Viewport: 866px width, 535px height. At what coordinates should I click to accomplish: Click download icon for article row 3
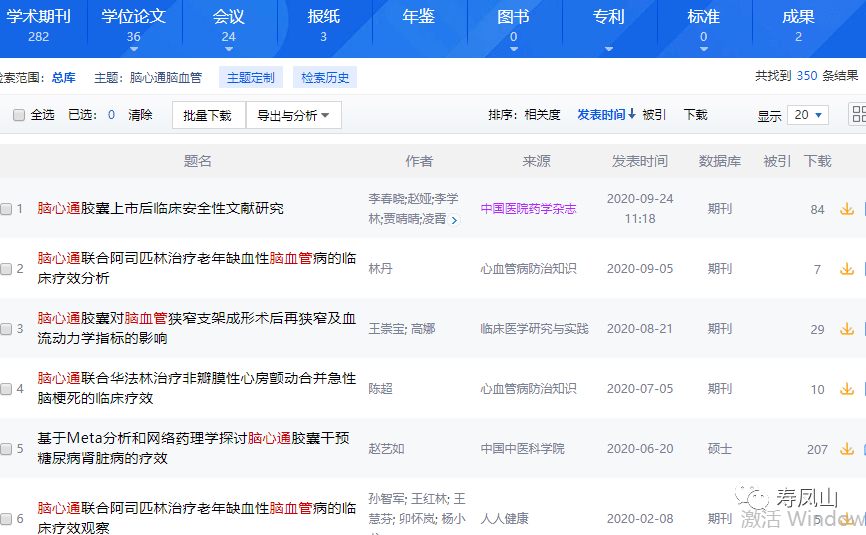(846, 329)
